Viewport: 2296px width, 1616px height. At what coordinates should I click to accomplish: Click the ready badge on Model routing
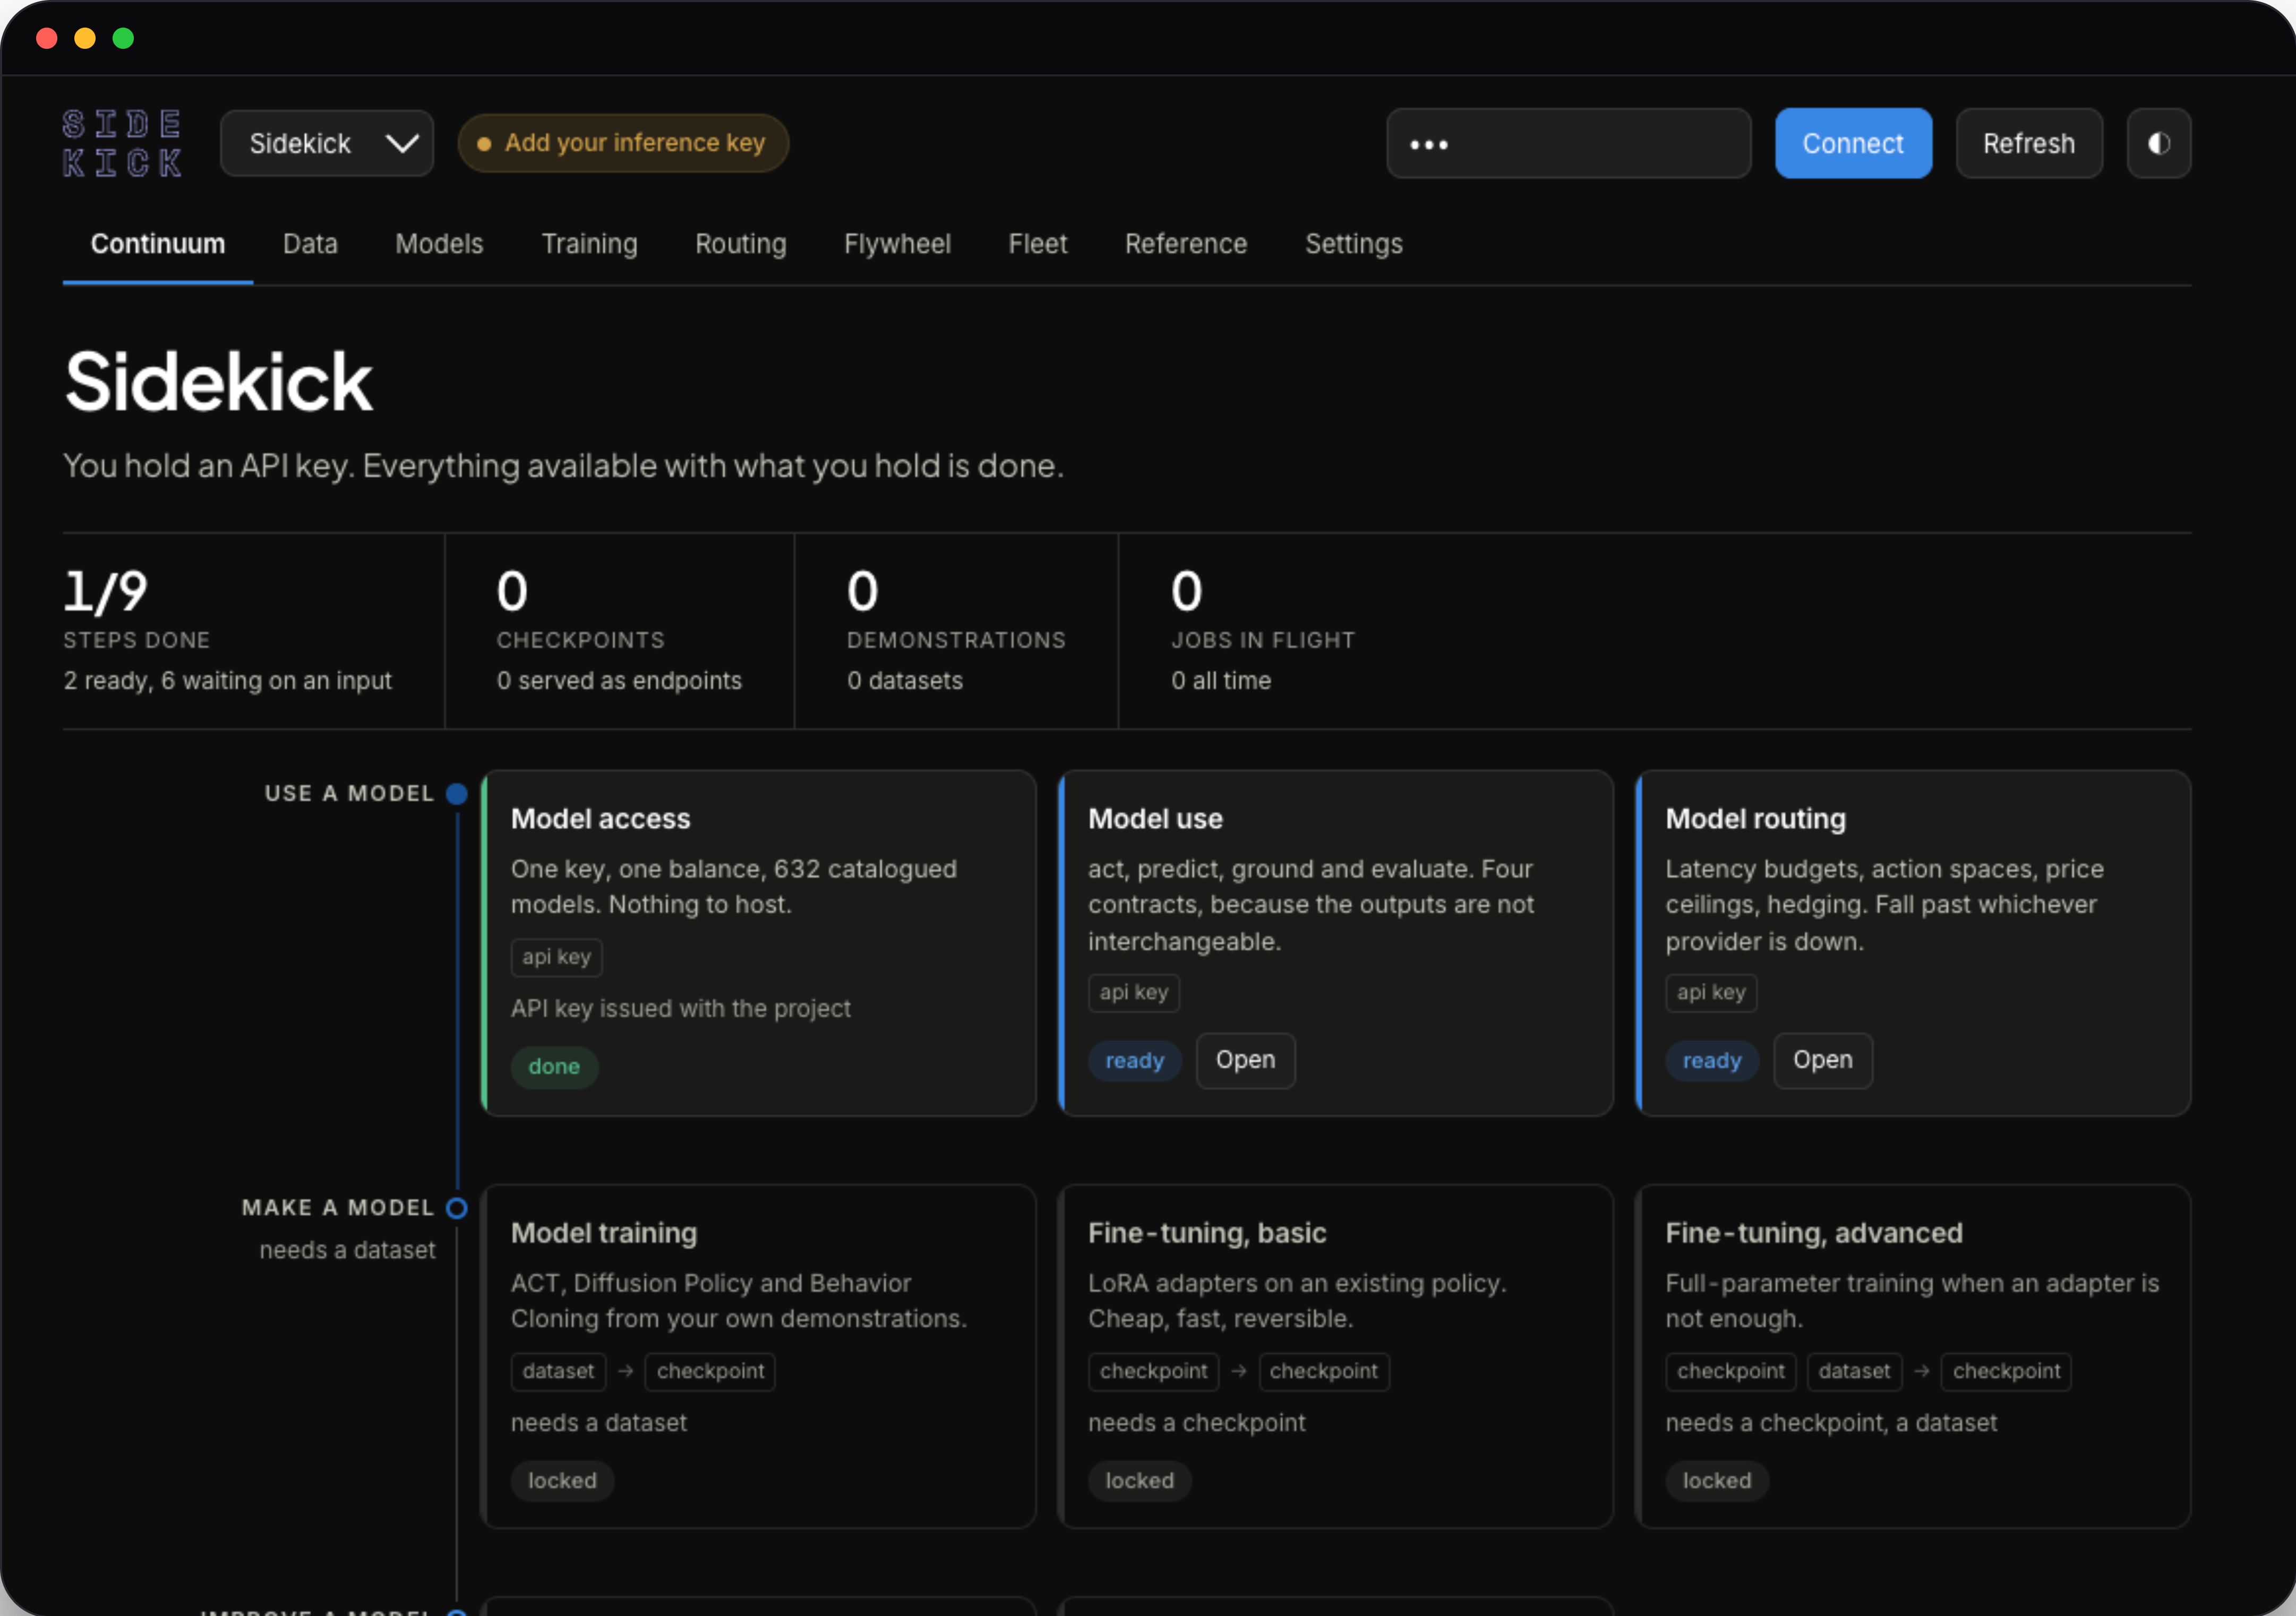(x=1711, y=1060)
